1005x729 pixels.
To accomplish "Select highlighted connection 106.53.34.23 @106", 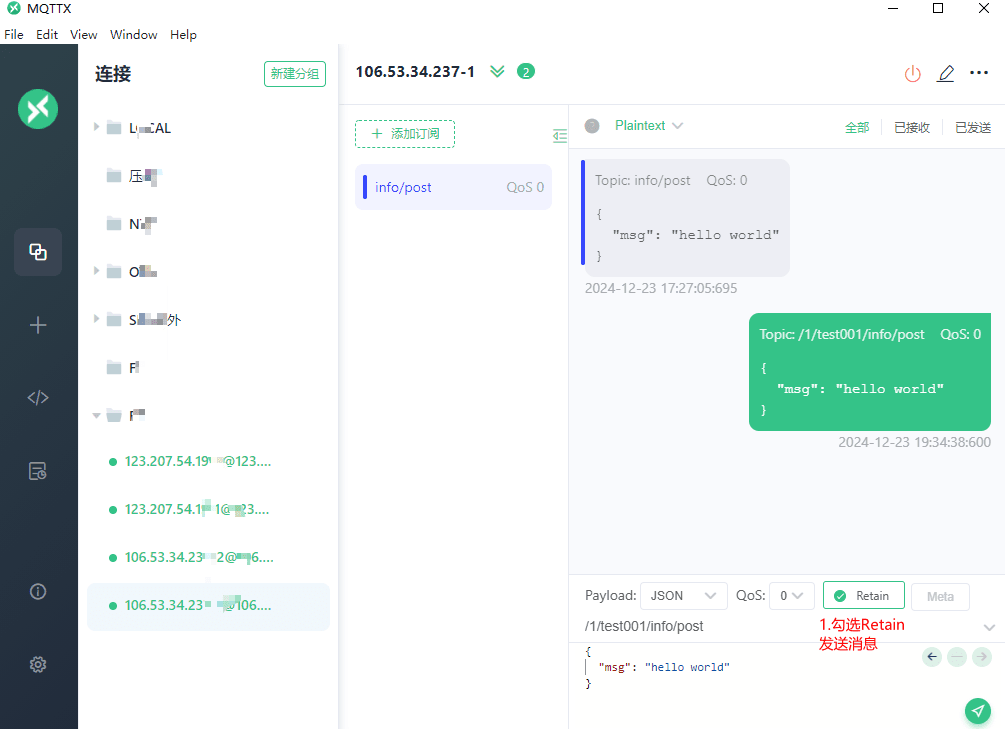I will pos(208,605).
